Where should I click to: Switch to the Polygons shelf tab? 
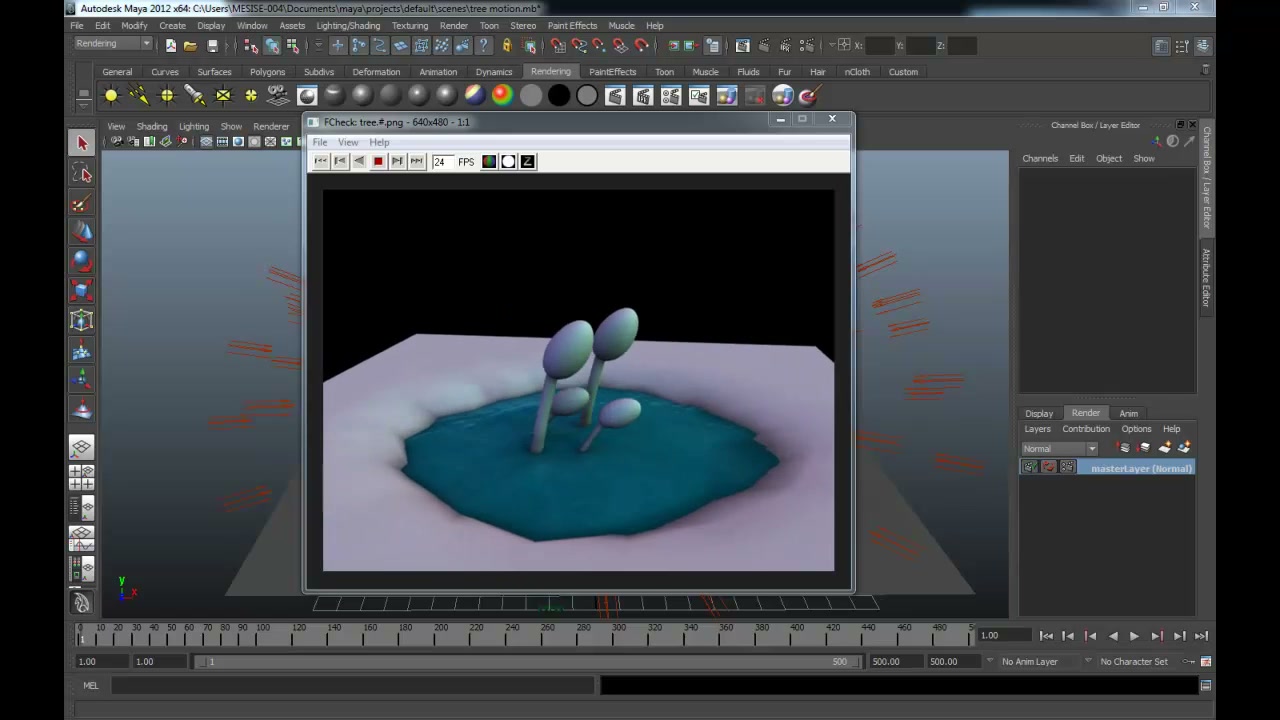click(267, 72)
